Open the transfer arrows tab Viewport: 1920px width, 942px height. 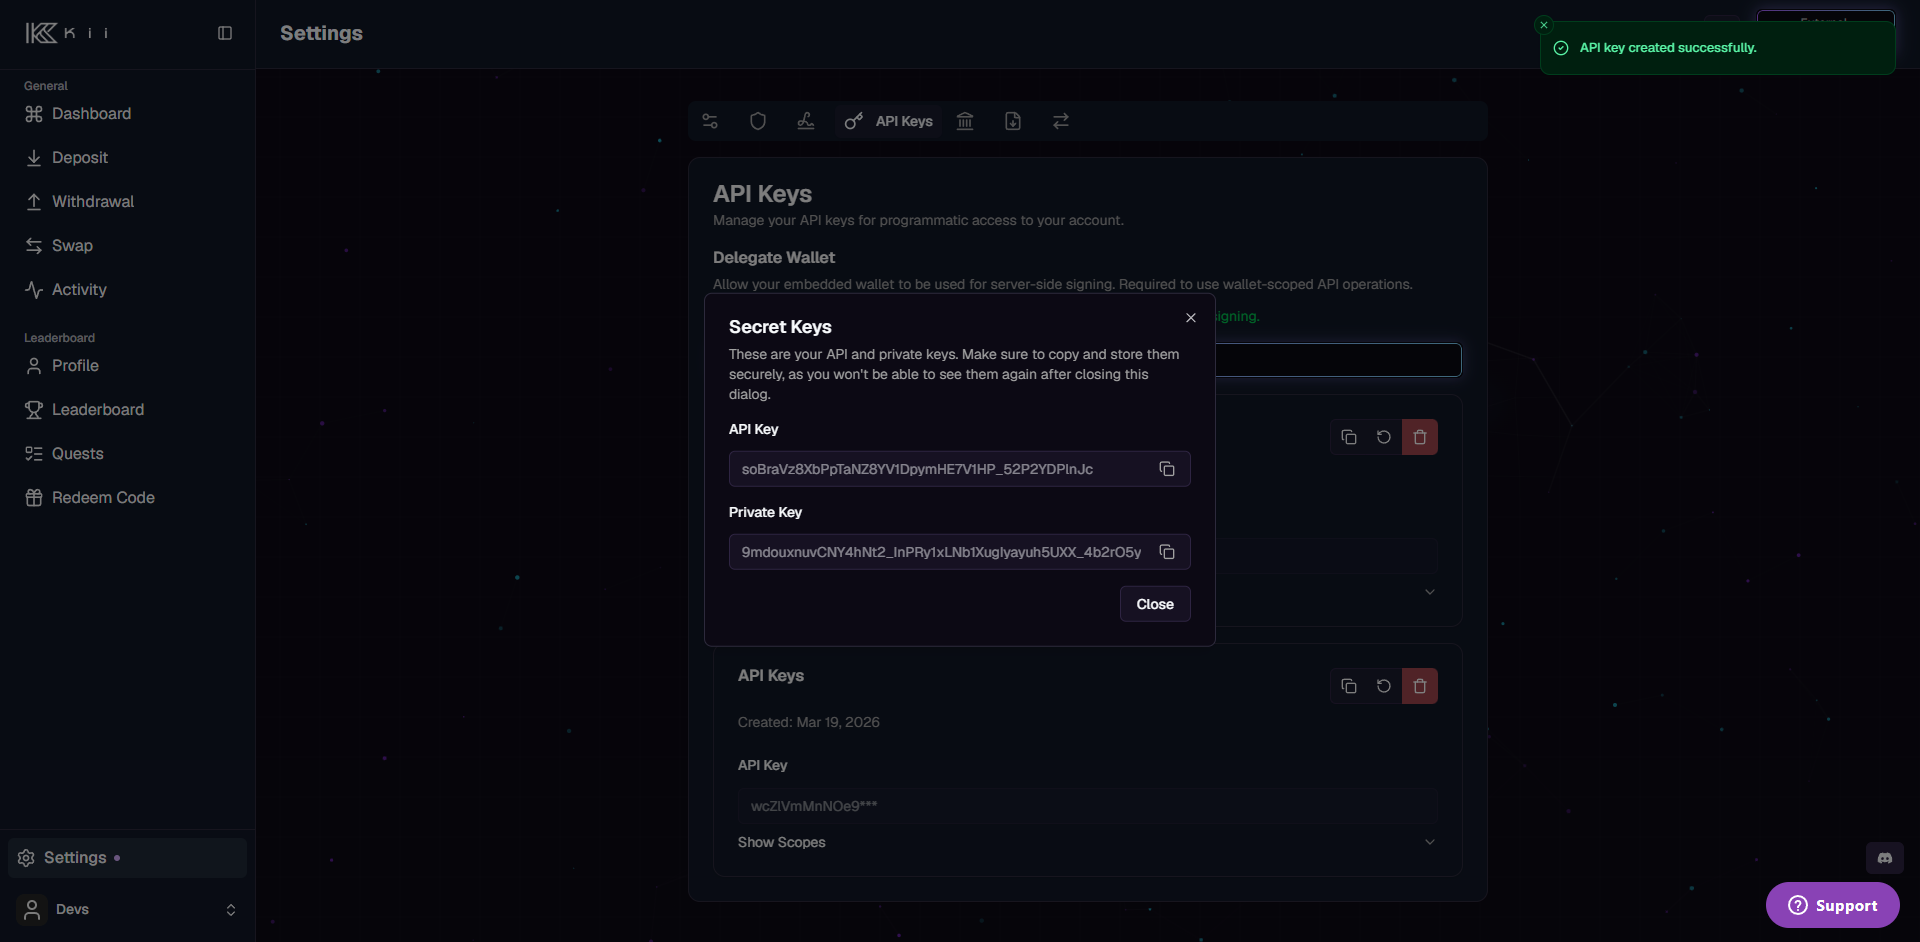tap(1061, 121)
